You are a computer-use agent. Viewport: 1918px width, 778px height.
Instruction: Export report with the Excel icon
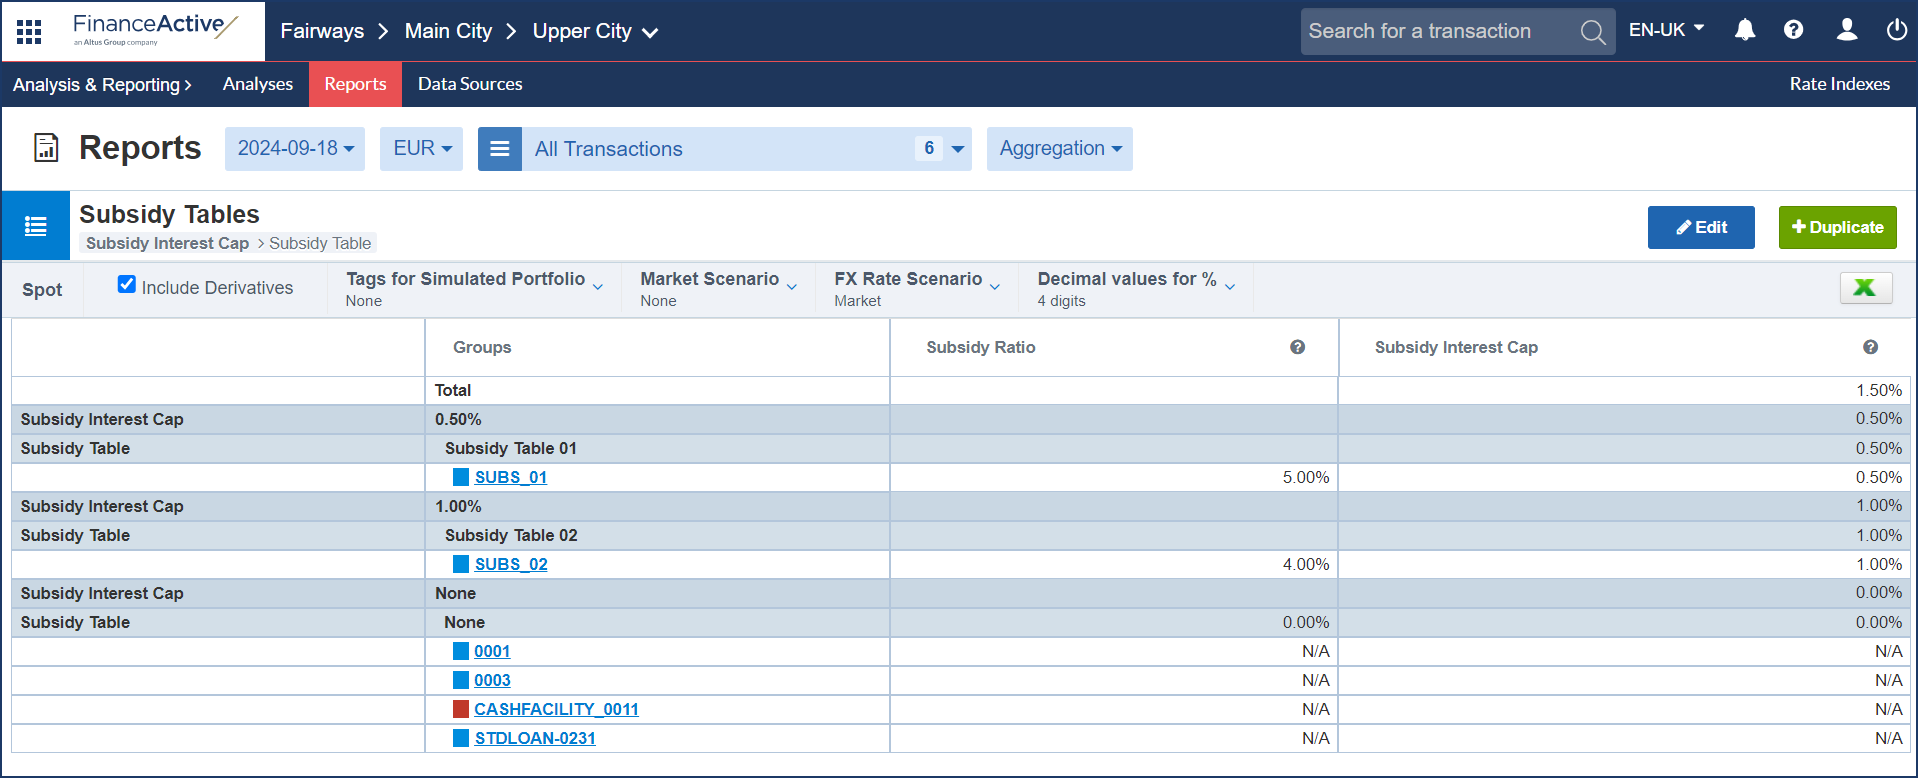1865,288
